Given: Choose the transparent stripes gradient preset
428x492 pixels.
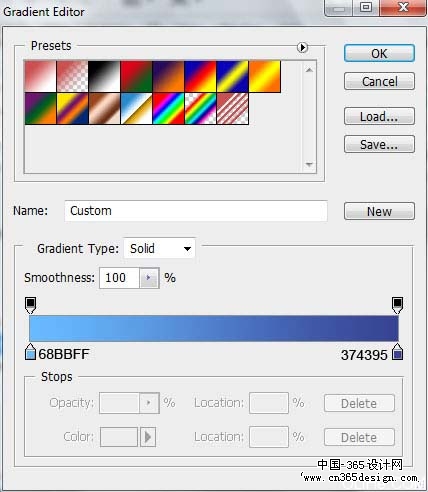Looking at the screenshot, I should [233, 109].
